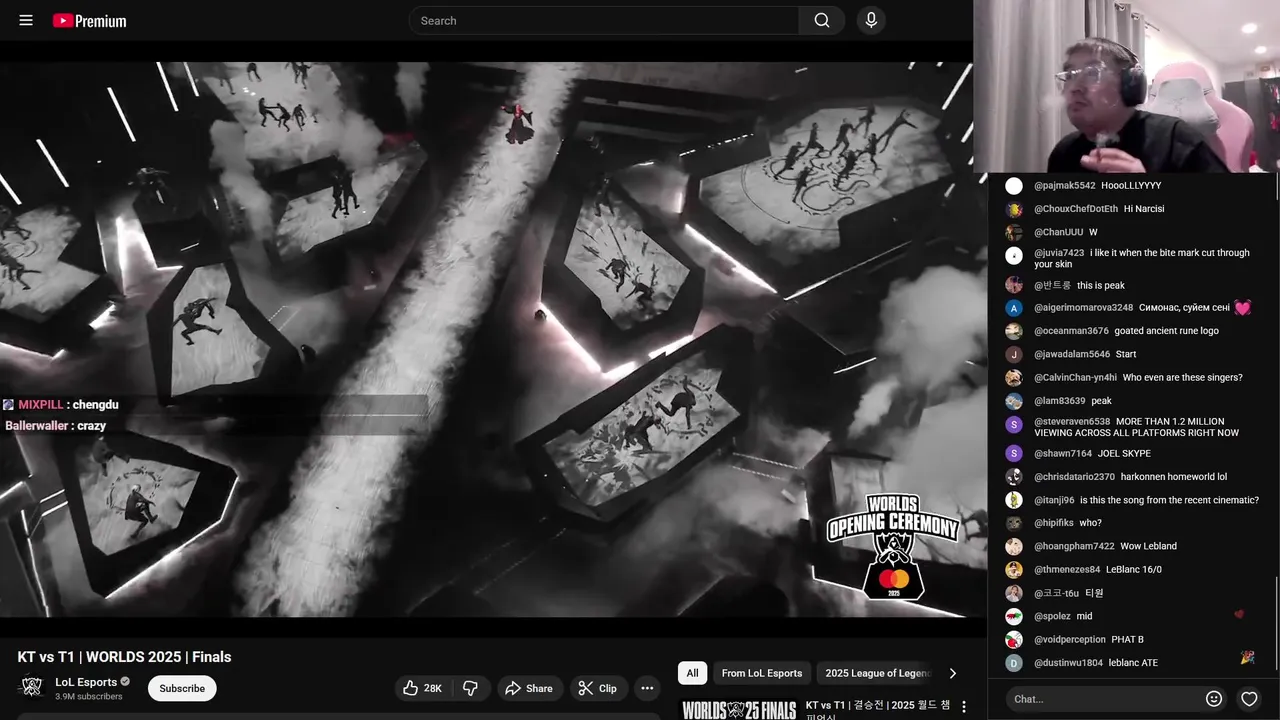
Task: Click 'leblanc ATE' chat message
Action: click(x=1133, y=663)
